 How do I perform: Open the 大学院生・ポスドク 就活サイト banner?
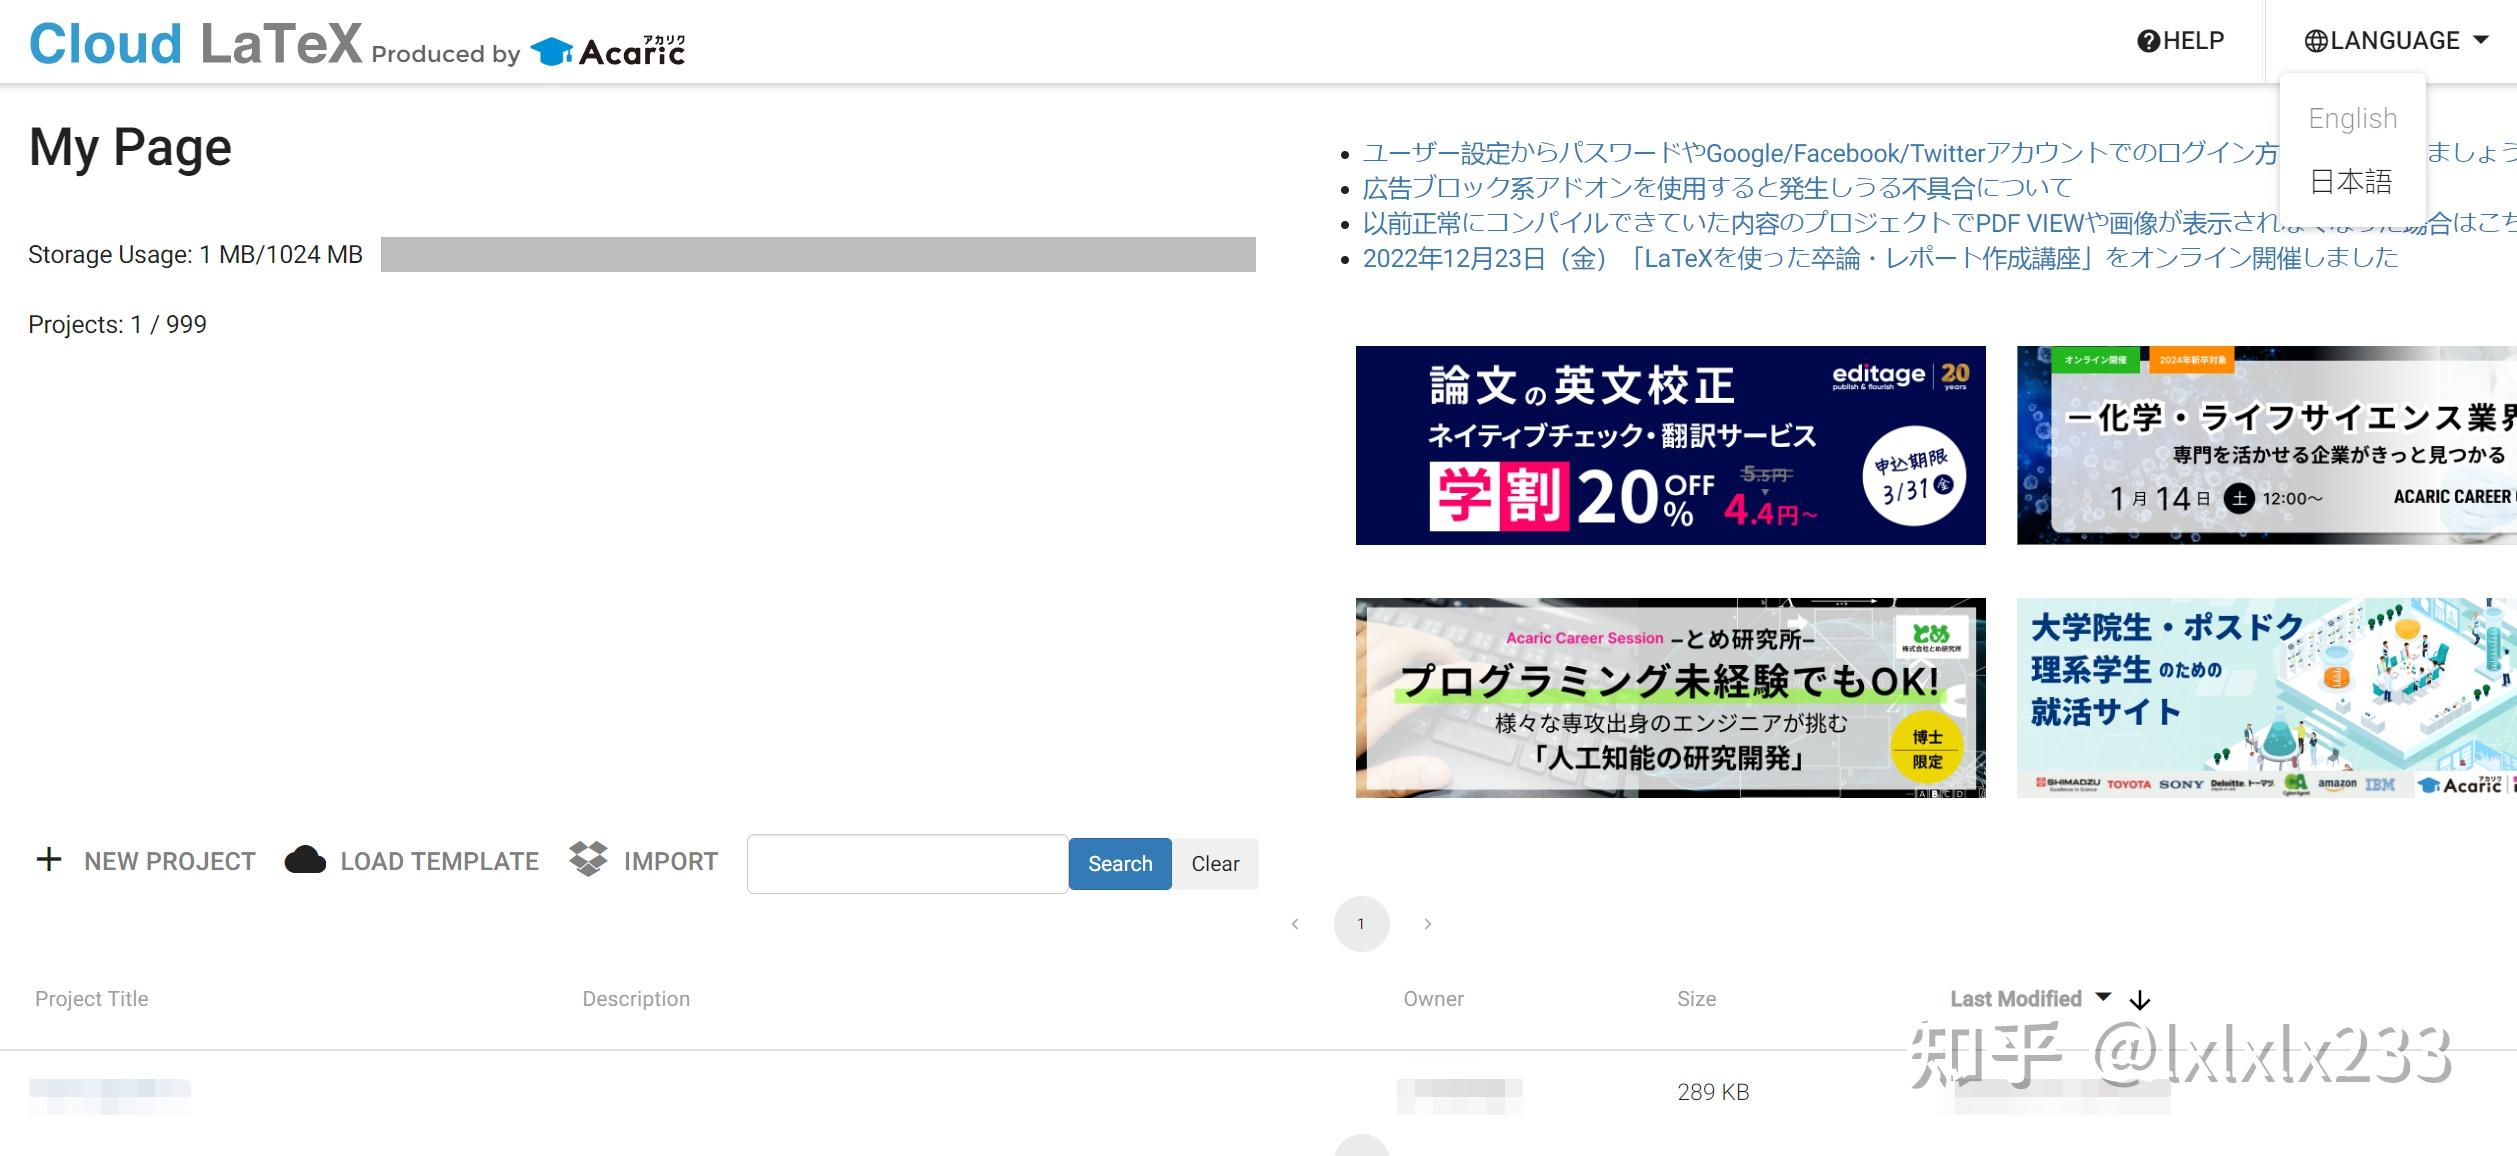(x=2267, y=698)
